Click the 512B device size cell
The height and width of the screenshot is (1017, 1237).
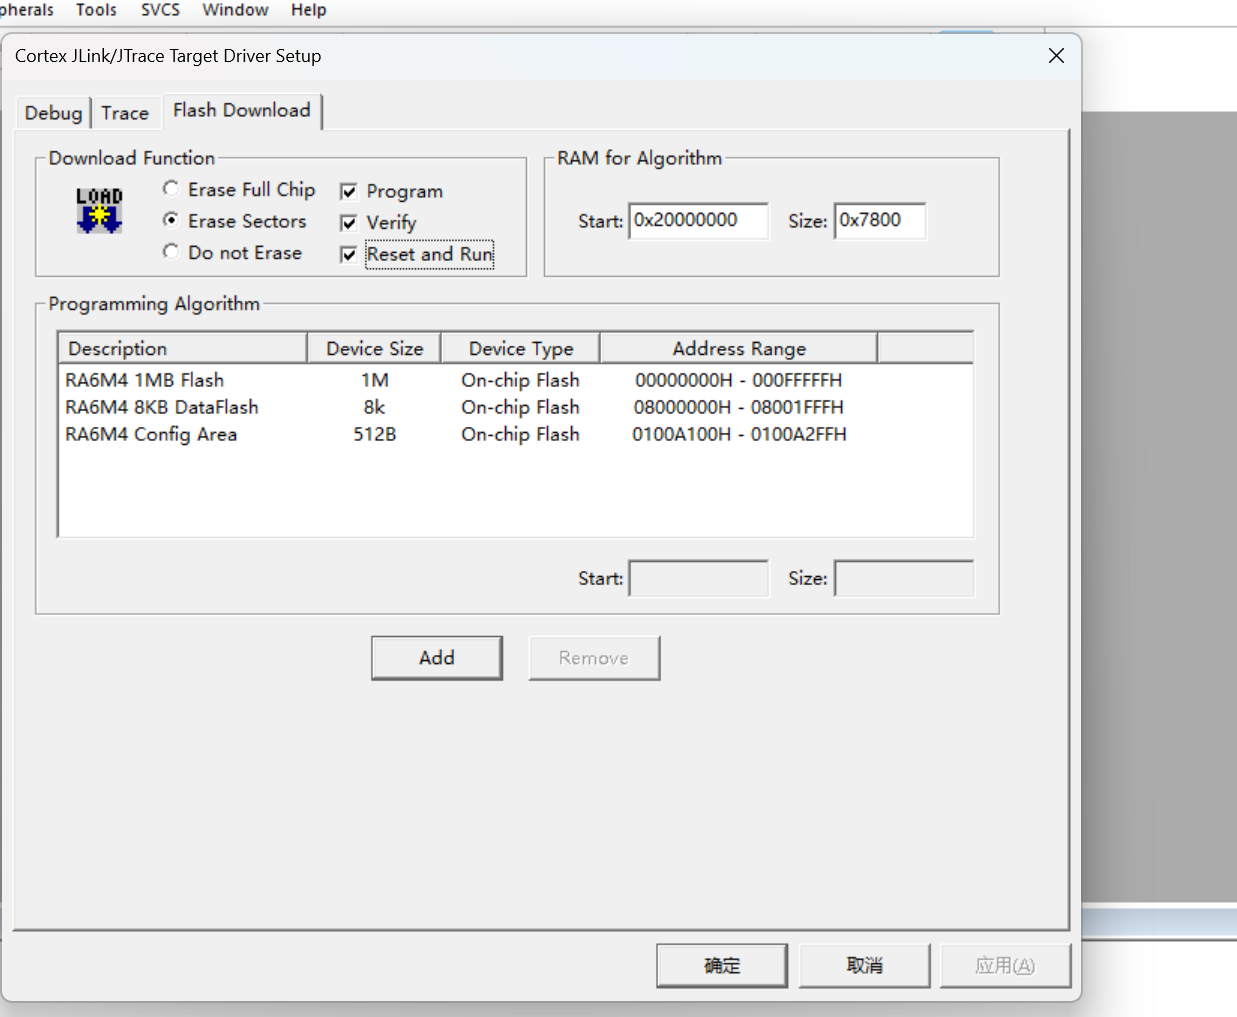click(x=375, y=434)
